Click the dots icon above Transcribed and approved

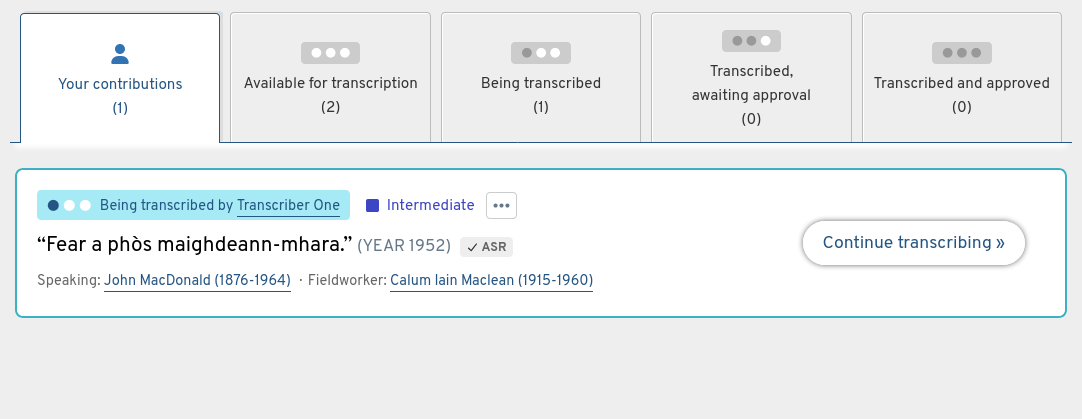pyautogui.click(x=962, y=53)
